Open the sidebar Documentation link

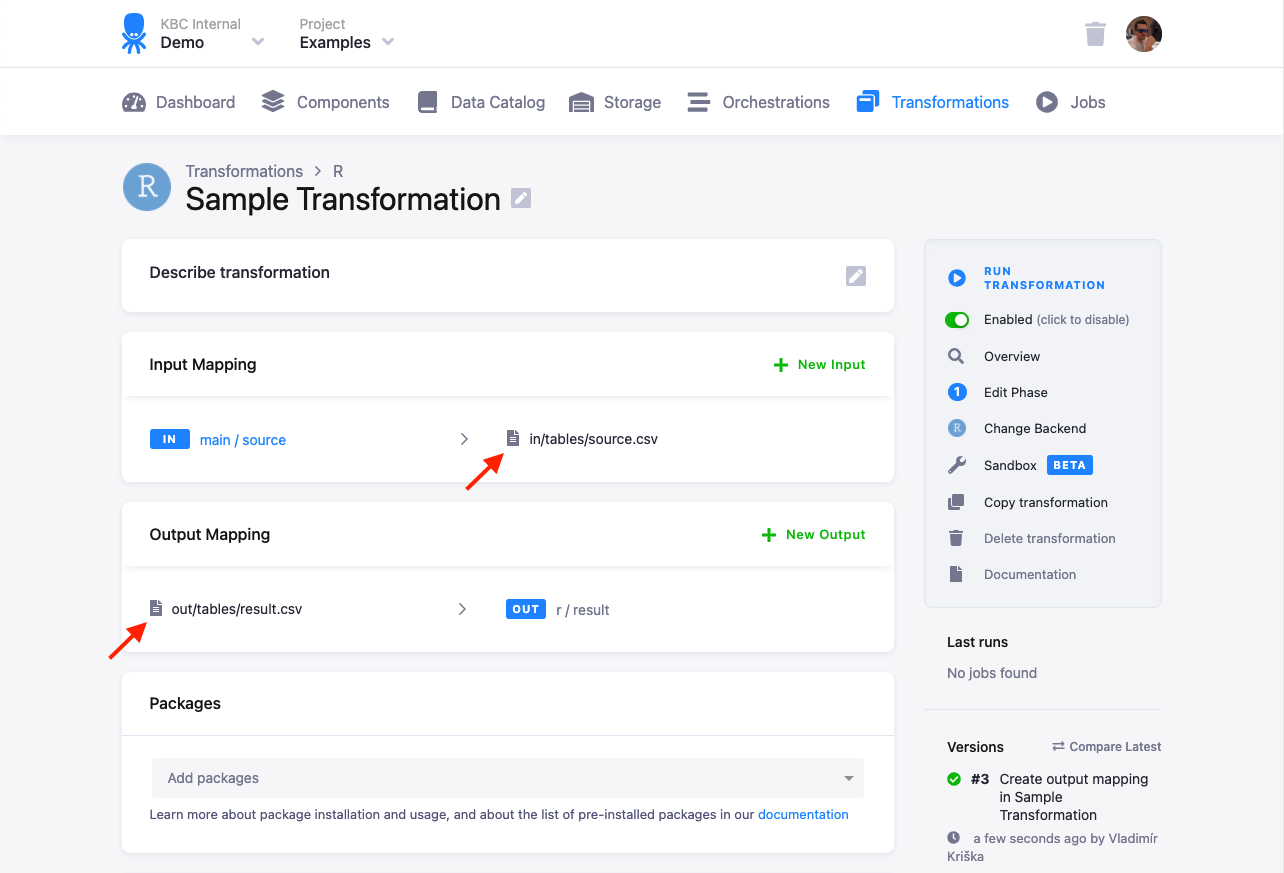(1030, 575)
